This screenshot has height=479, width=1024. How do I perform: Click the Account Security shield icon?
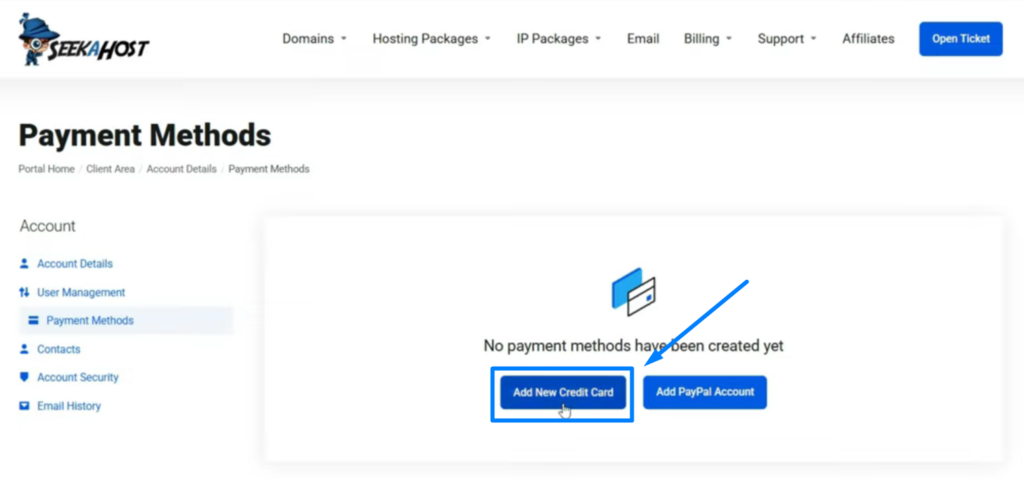(24, 377)
